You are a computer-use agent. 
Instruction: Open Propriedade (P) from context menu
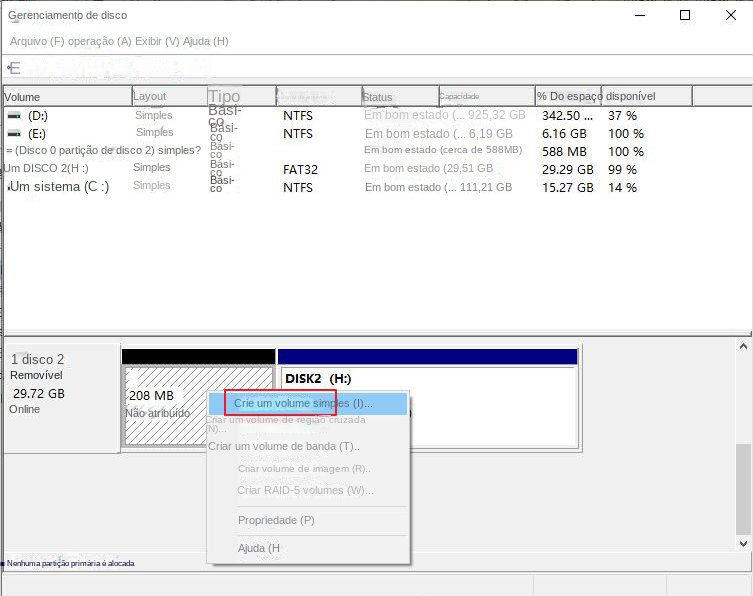click(276, 520)
